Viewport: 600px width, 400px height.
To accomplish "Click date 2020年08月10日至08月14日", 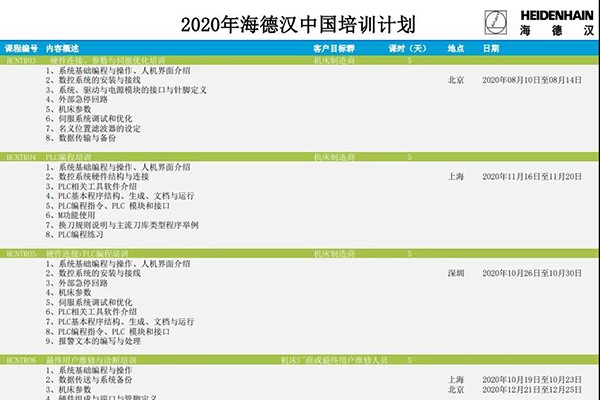I will click(x=532, y=80).
